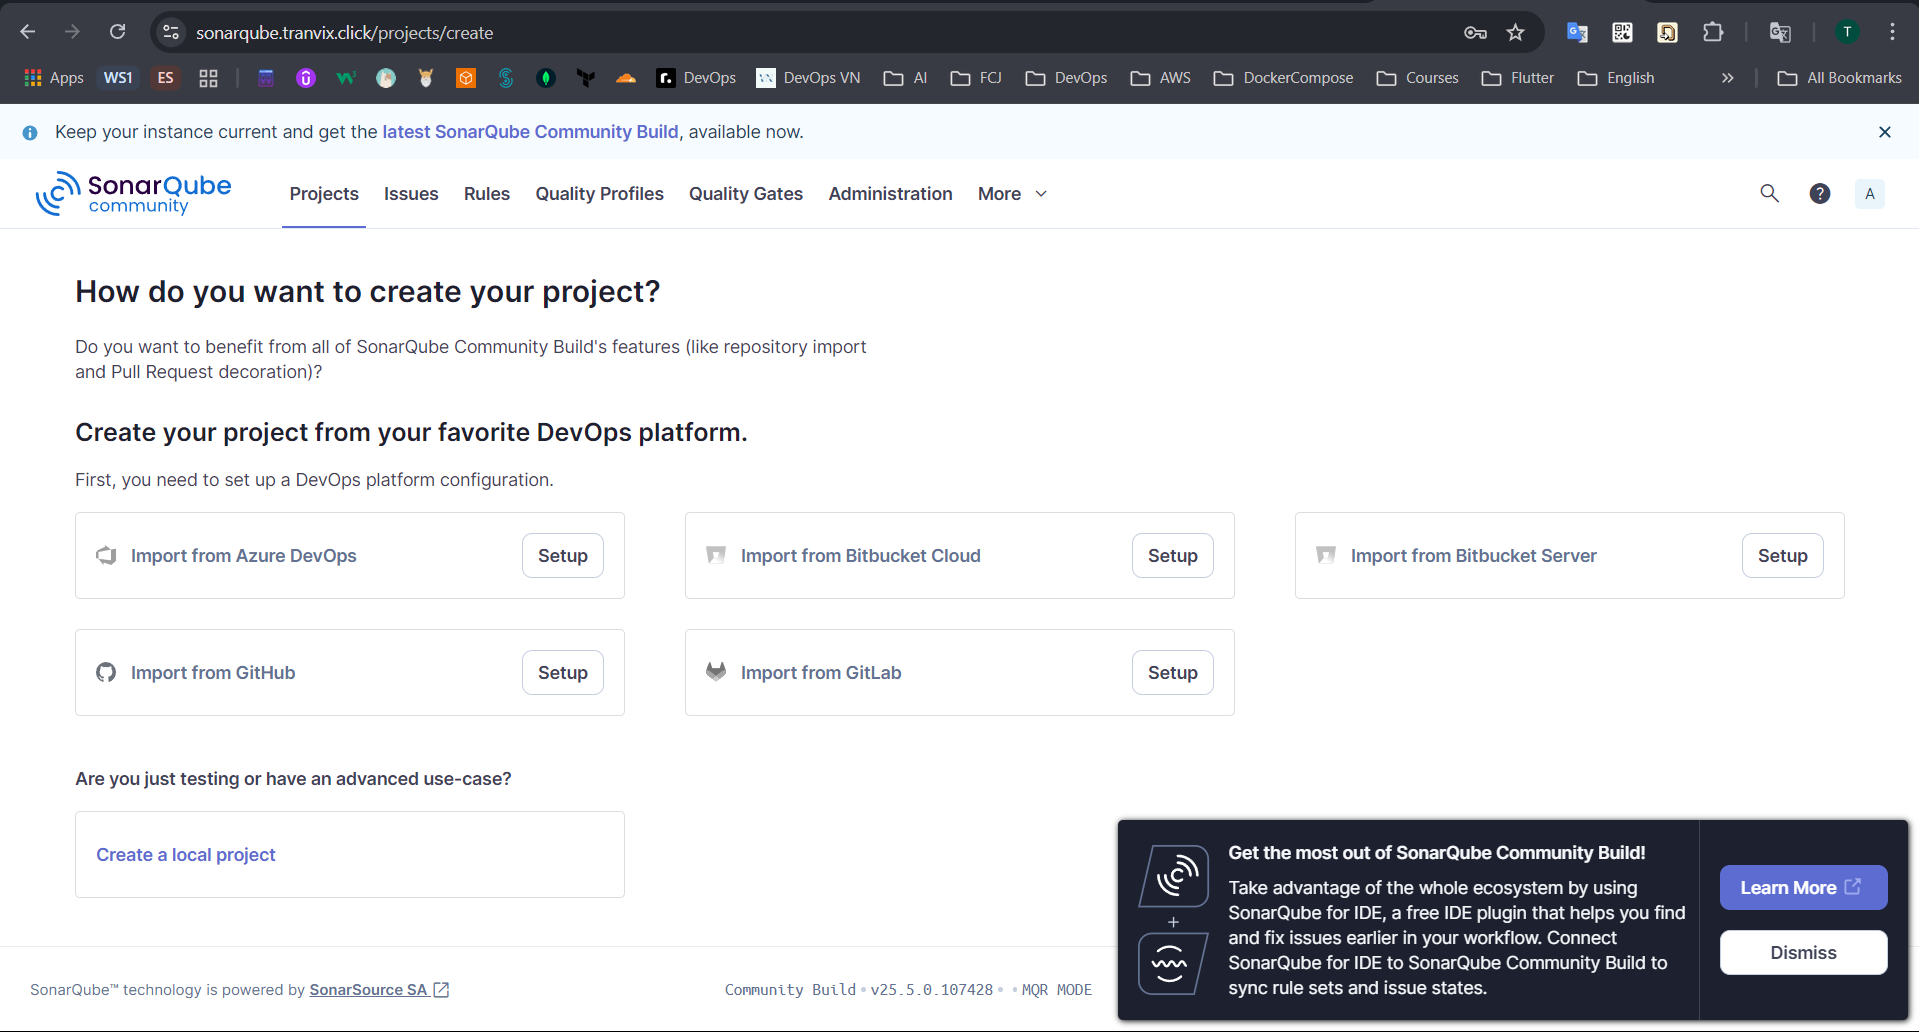Open the user account avatar A
The height and width of the screenshot is (1032, 1919).
1869,194
